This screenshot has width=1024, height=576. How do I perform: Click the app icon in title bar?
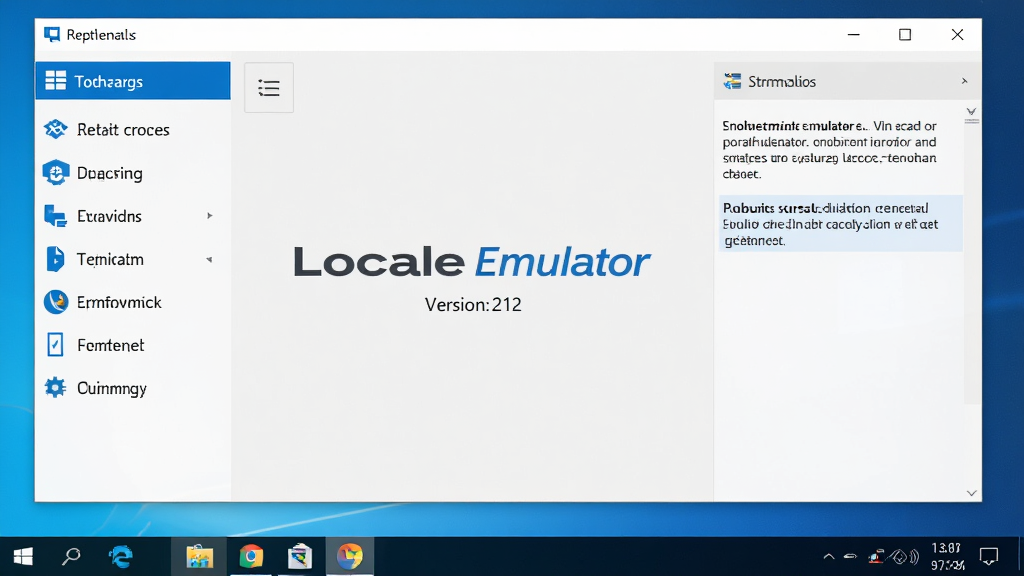point(52,35)
